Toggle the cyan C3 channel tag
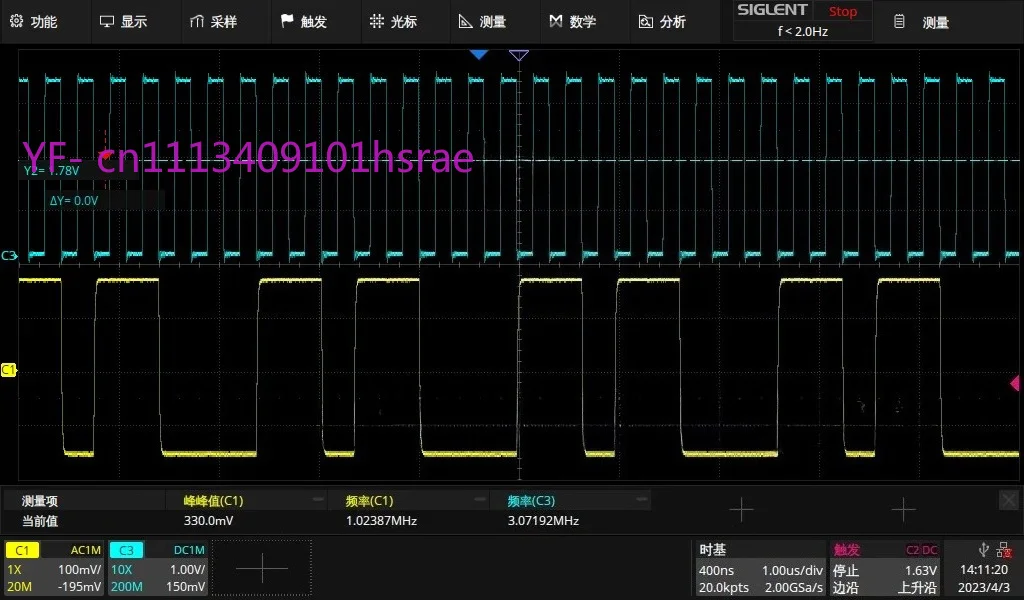 126,550
